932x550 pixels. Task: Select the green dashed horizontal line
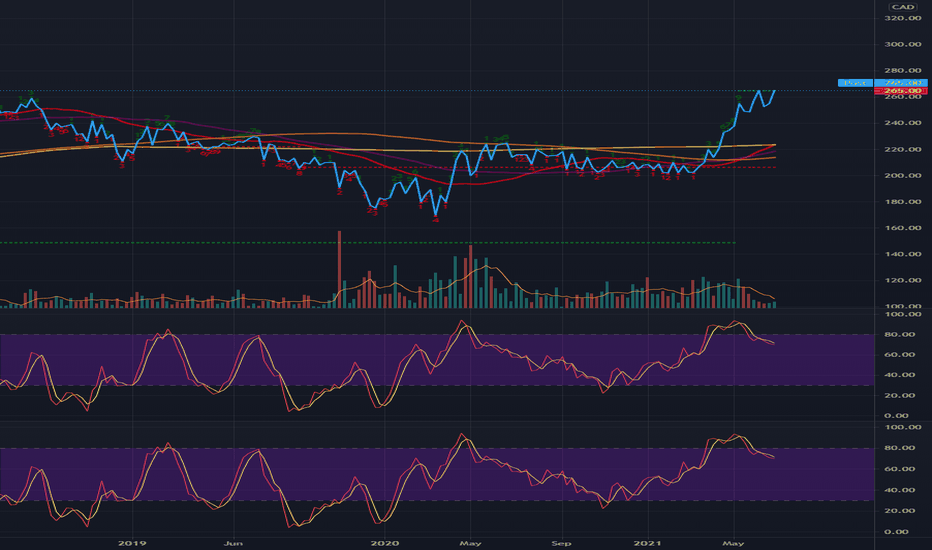tap(367, 243)
